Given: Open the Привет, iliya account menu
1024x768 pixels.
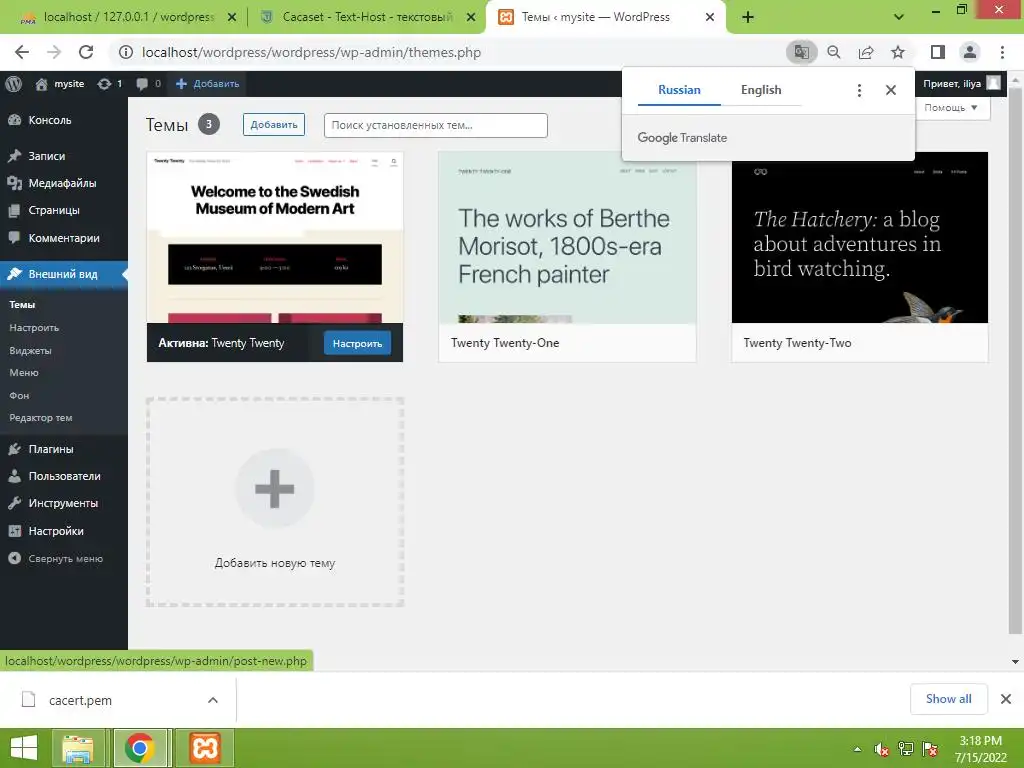Looking at the screenshot, I should pos(961,84).
